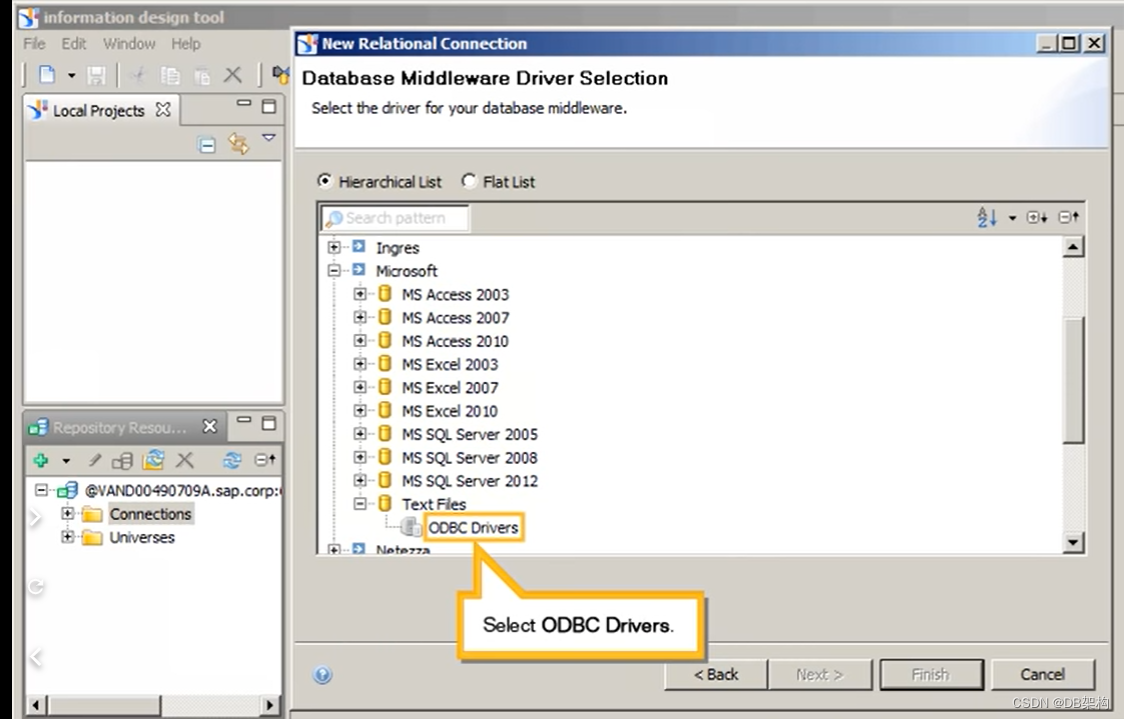Image resolution: width=1124 pixels, height=719 pixels.
Task: Click the driver list scroll down arrow
Action: 1072,542
